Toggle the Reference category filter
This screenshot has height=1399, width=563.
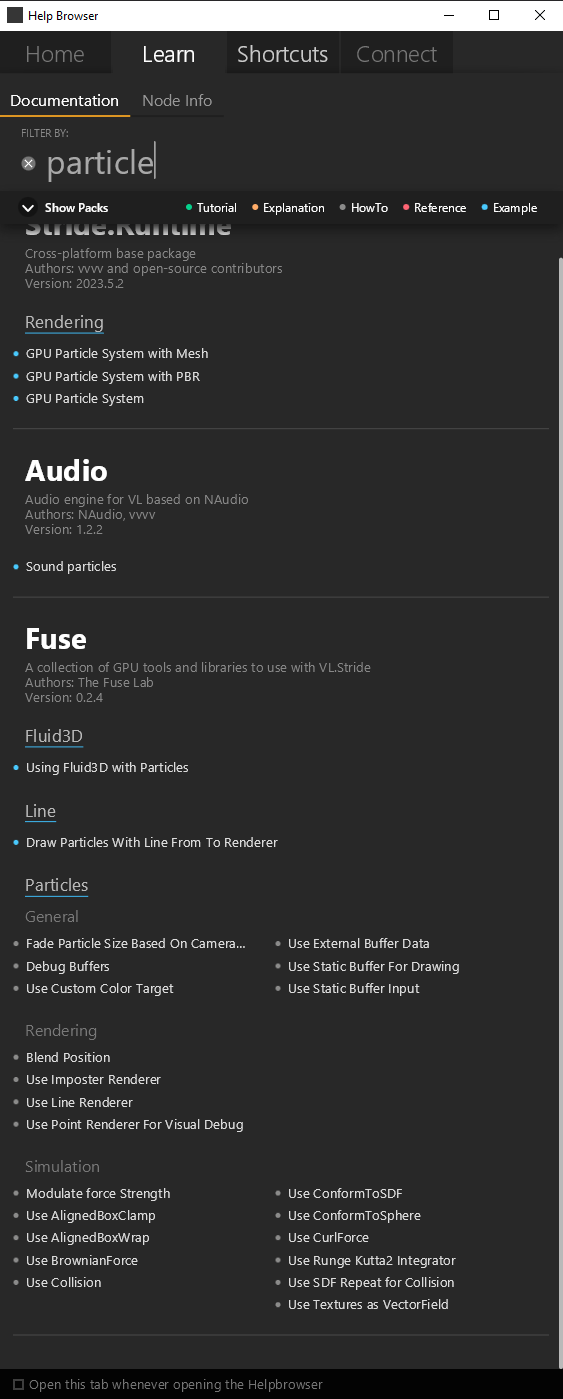(x=434, y=208)
